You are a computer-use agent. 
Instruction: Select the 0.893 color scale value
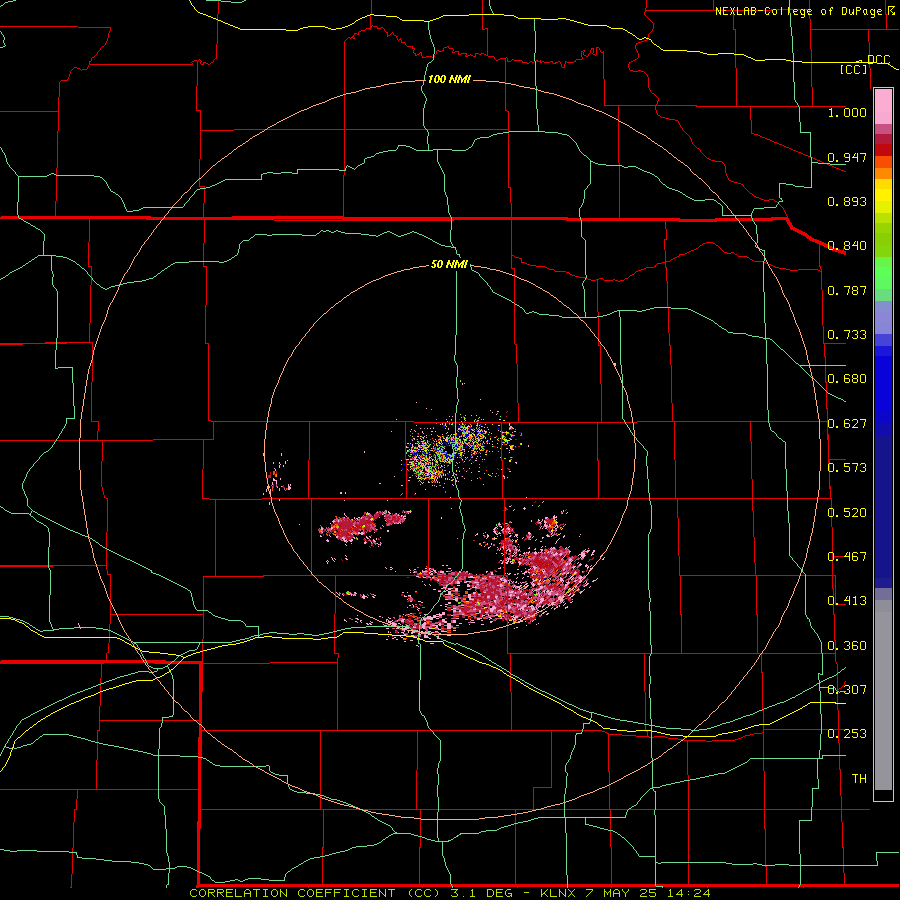pyautogui.click(x=847, y=201)
